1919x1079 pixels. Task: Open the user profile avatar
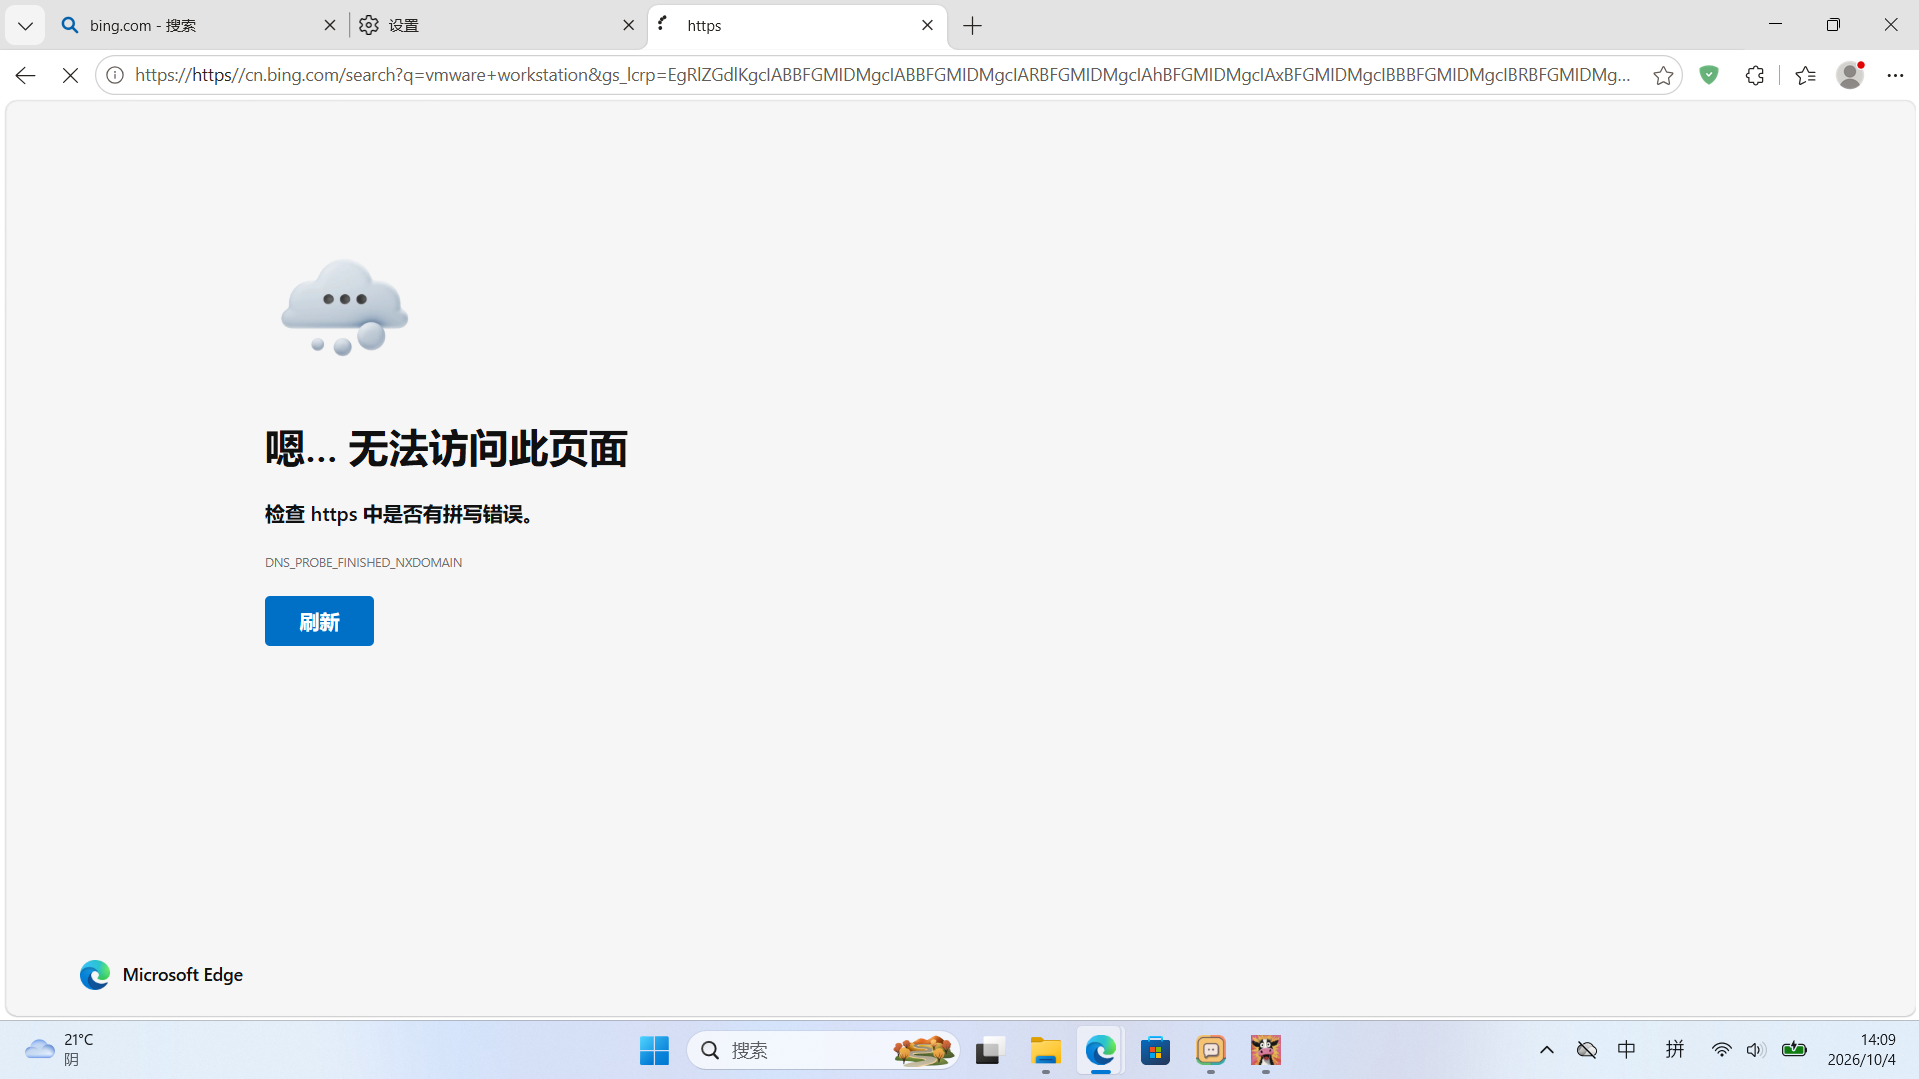click(1850, 75)
